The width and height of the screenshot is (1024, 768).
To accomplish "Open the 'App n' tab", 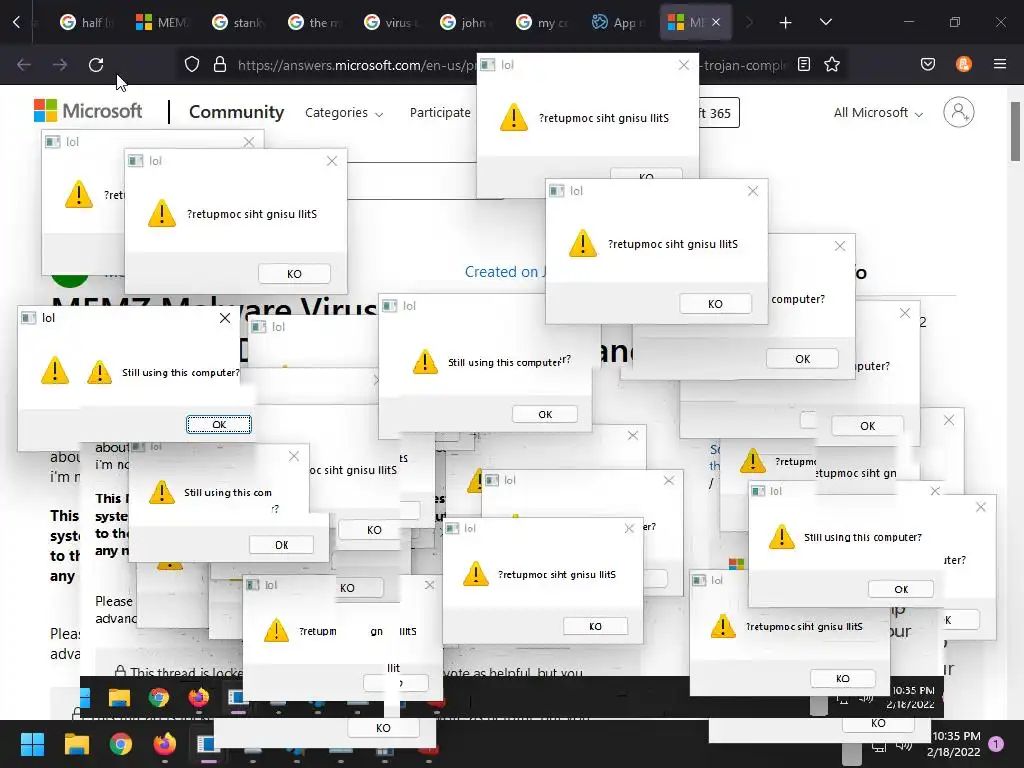I will pos(618,22).
